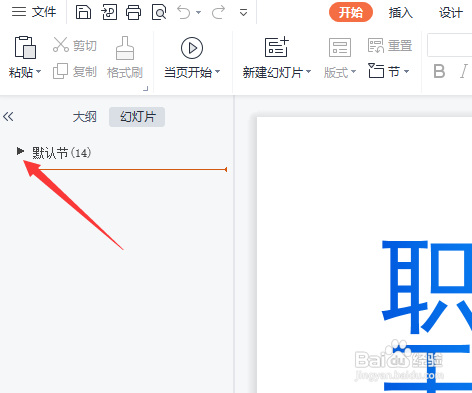The image size is (472, 393).
Task: Open the 文件 menu
Action: click(34, 12)
